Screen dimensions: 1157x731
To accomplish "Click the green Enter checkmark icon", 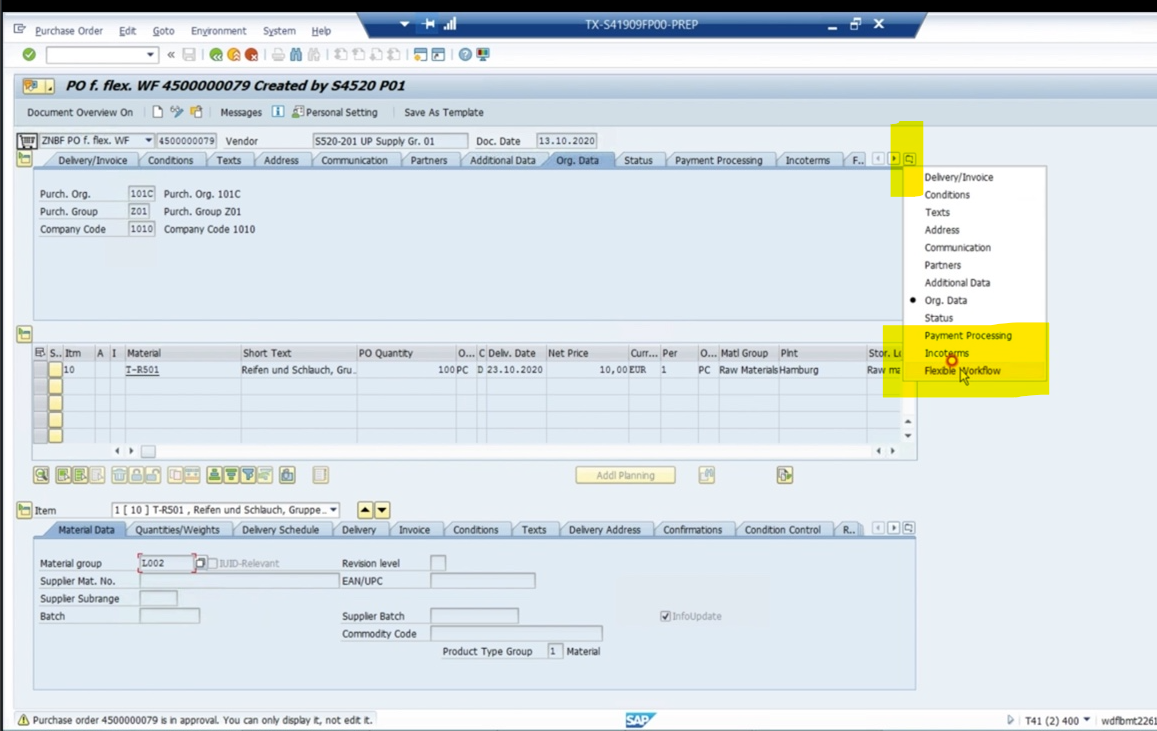I will [x=29, y=54].
